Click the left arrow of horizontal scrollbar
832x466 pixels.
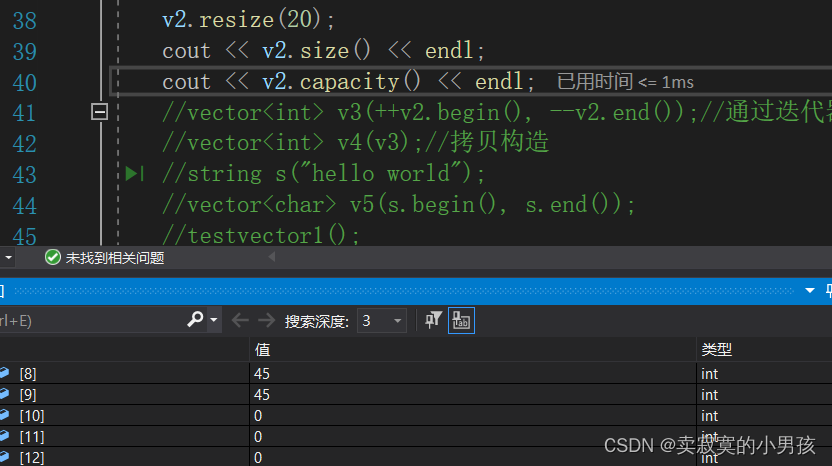tap(272, 257)
